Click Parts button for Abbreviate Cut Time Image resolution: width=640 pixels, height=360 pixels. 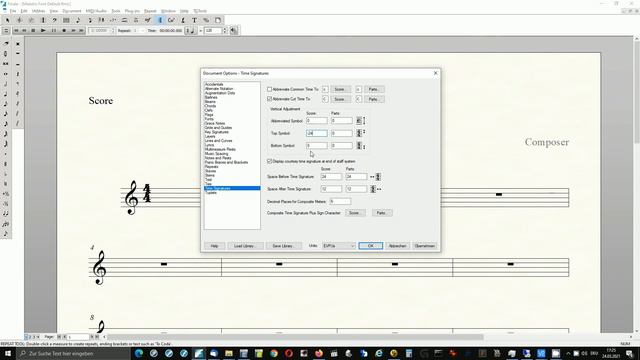tap(373, 99)
